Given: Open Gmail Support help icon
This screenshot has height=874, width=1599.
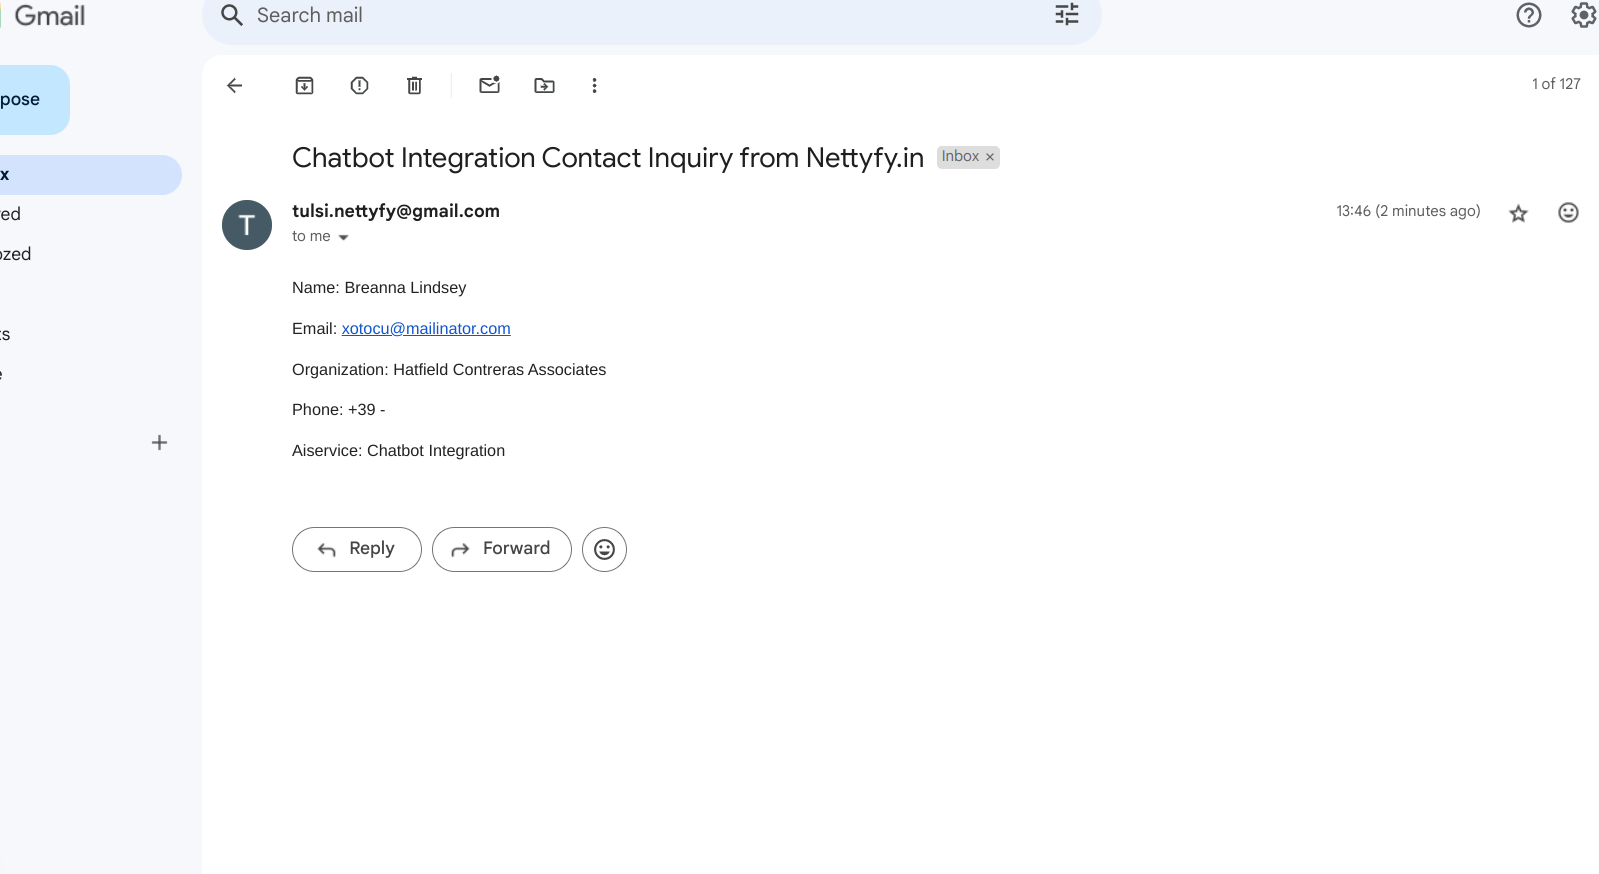Looking at the screenshot, I should pos(1528,15).
